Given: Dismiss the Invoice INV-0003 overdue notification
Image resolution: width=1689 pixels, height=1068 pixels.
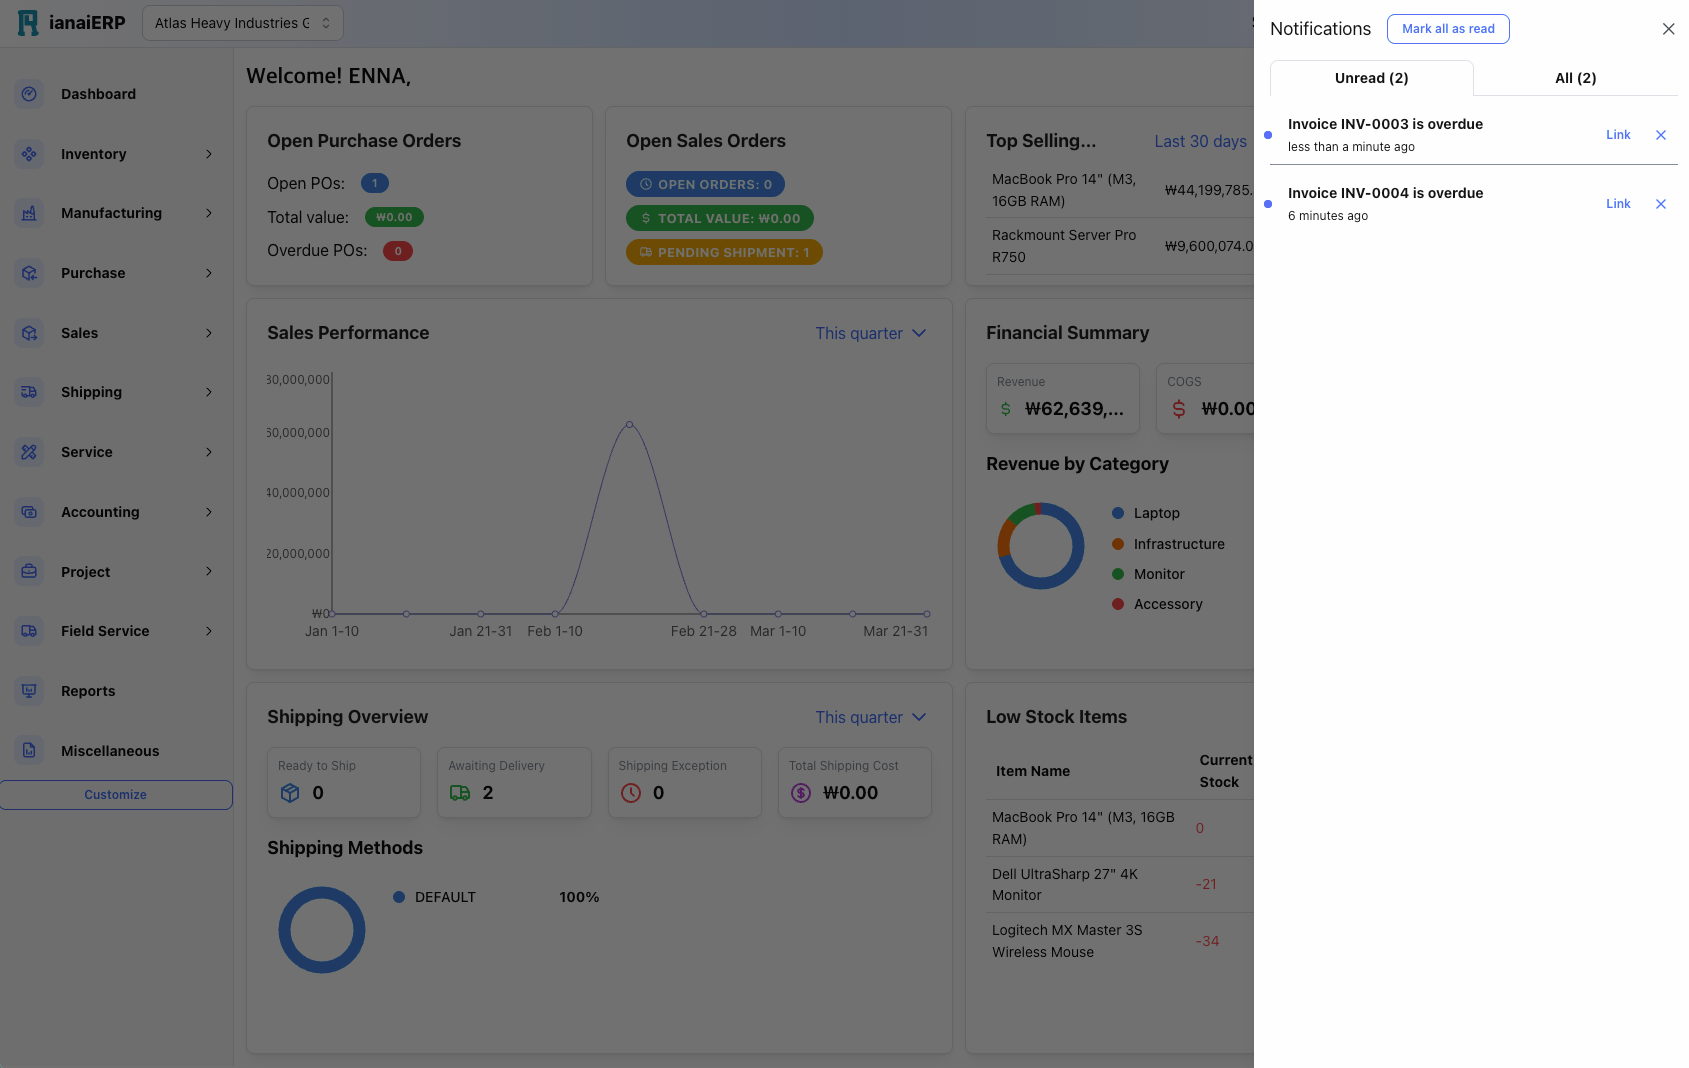Looking at the screenshot, I should coord(1661,135).
